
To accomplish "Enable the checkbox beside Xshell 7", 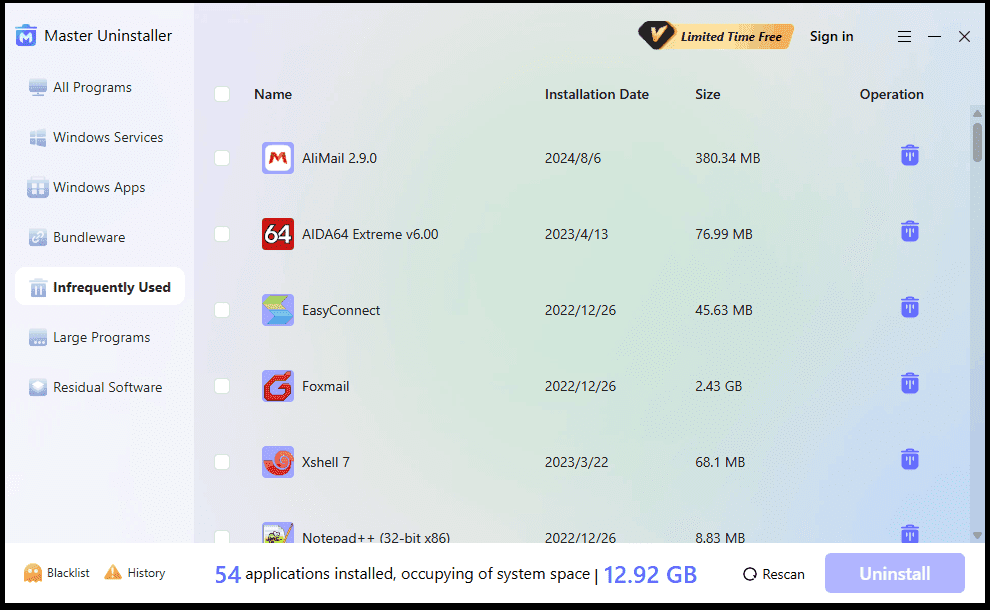I will (x=222, y=462).
